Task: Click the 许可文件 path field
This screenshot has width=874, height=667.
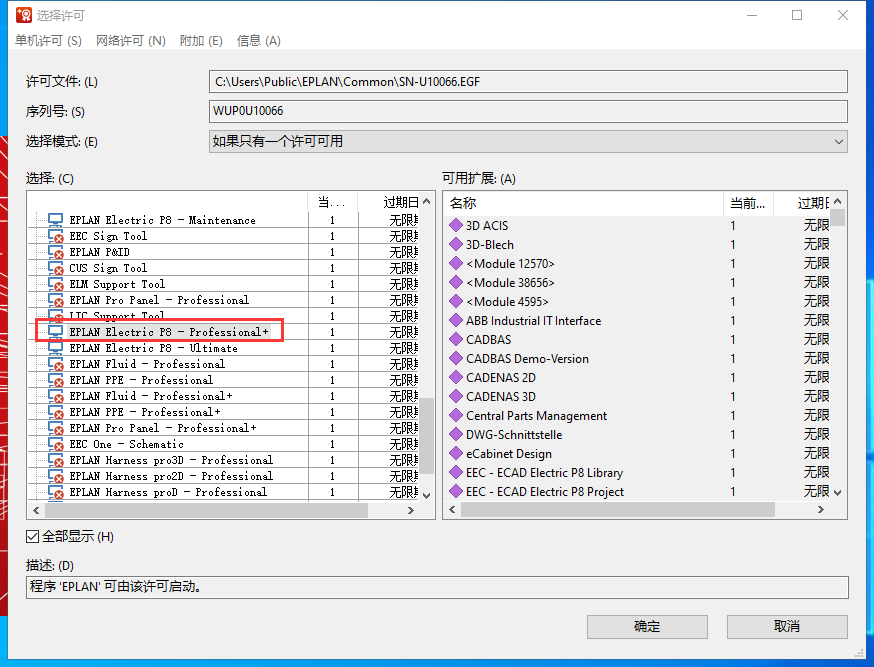Action: (x=528, y=82)
